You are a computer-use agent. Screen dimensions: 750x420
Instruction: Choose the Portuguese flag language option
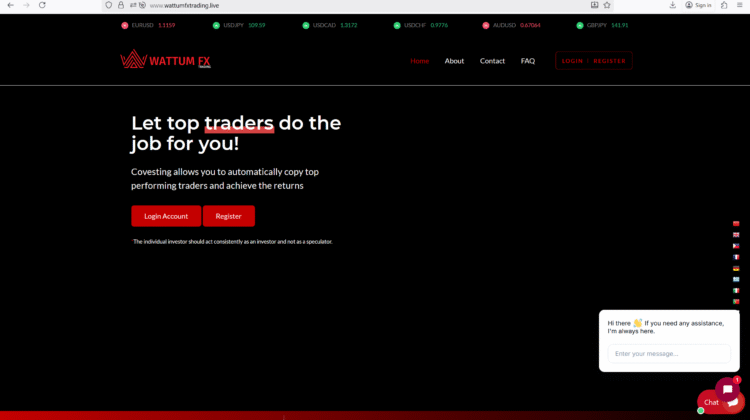pos(736,301)
